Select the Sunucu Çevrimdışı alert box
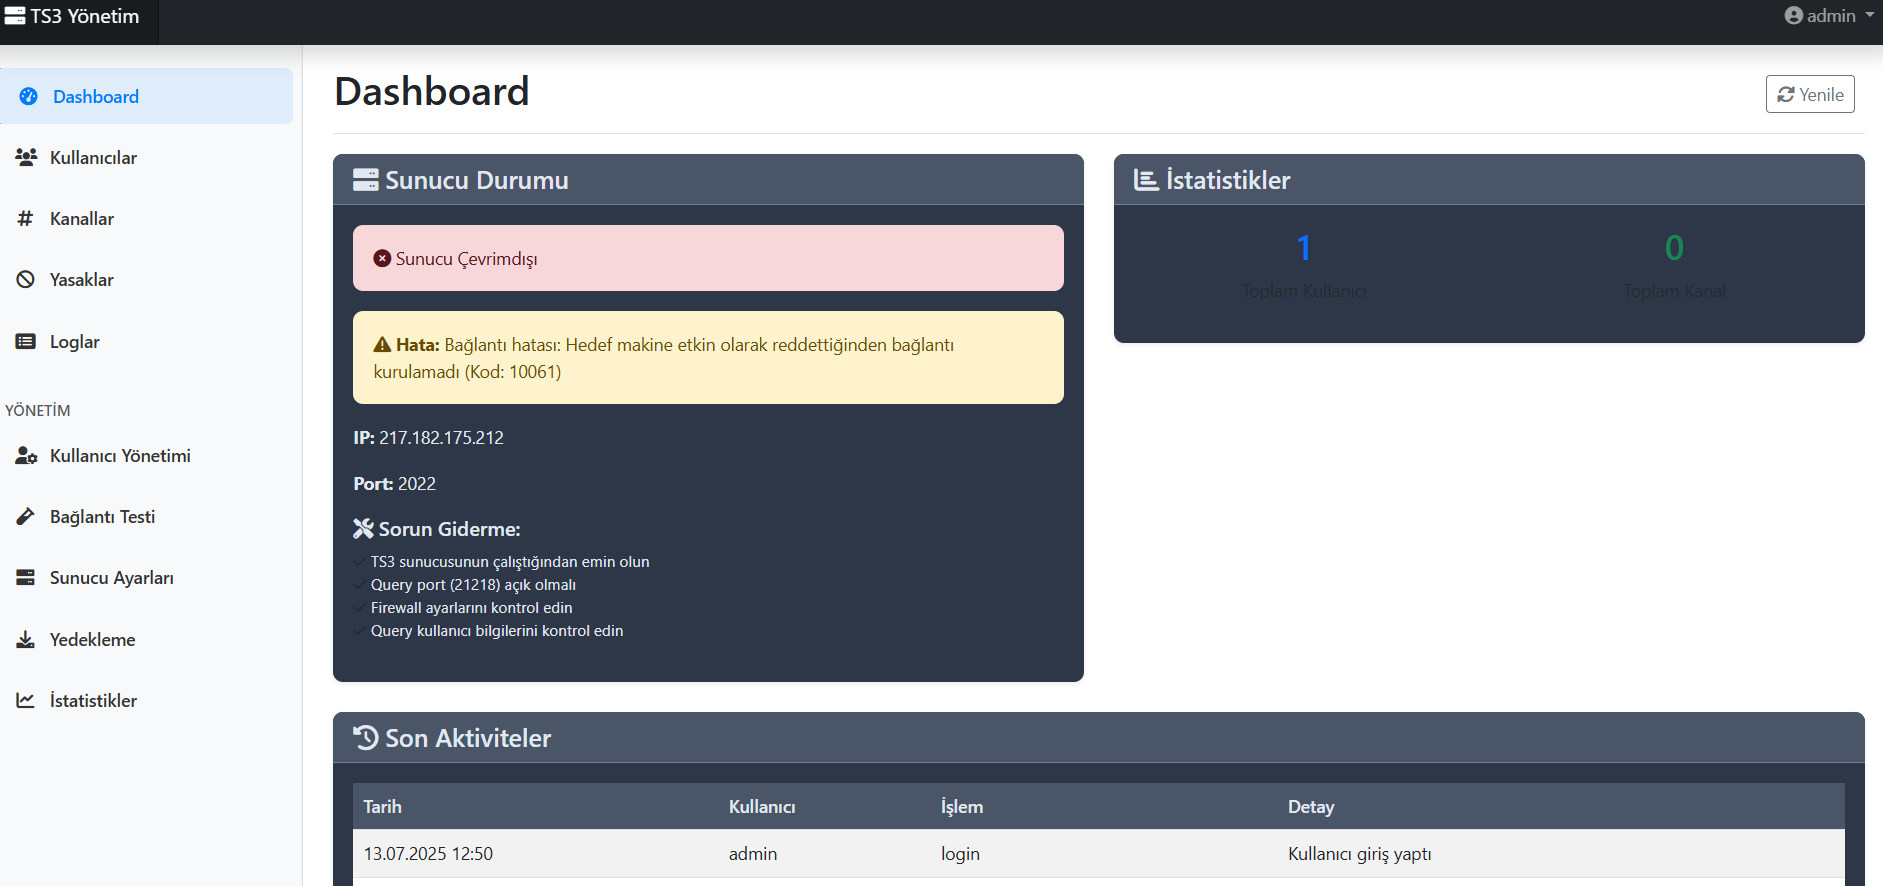The height and width of the screenshot is (886, 1883). (x=708, y=258)
